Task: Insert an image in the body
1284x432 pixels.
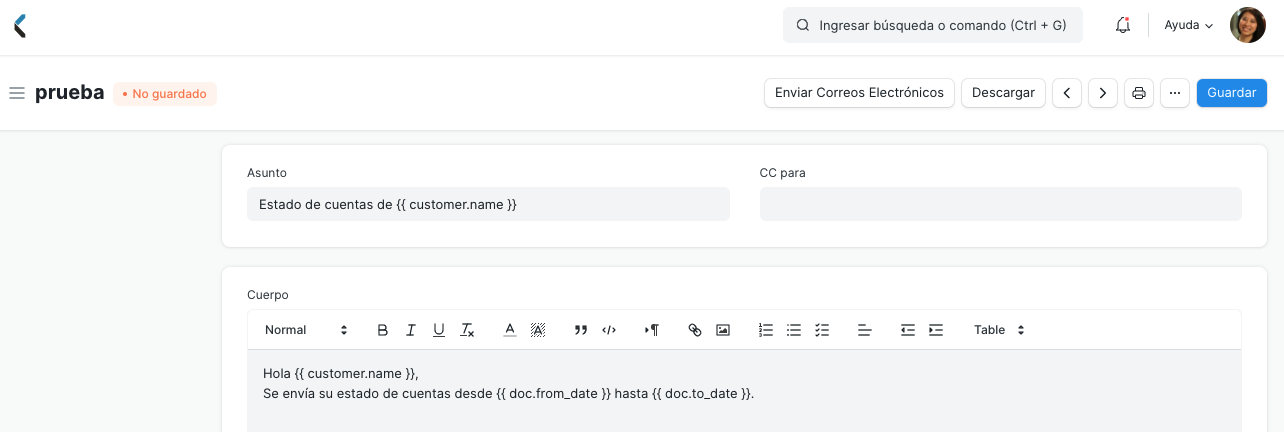Action: (x=723, y=330)
